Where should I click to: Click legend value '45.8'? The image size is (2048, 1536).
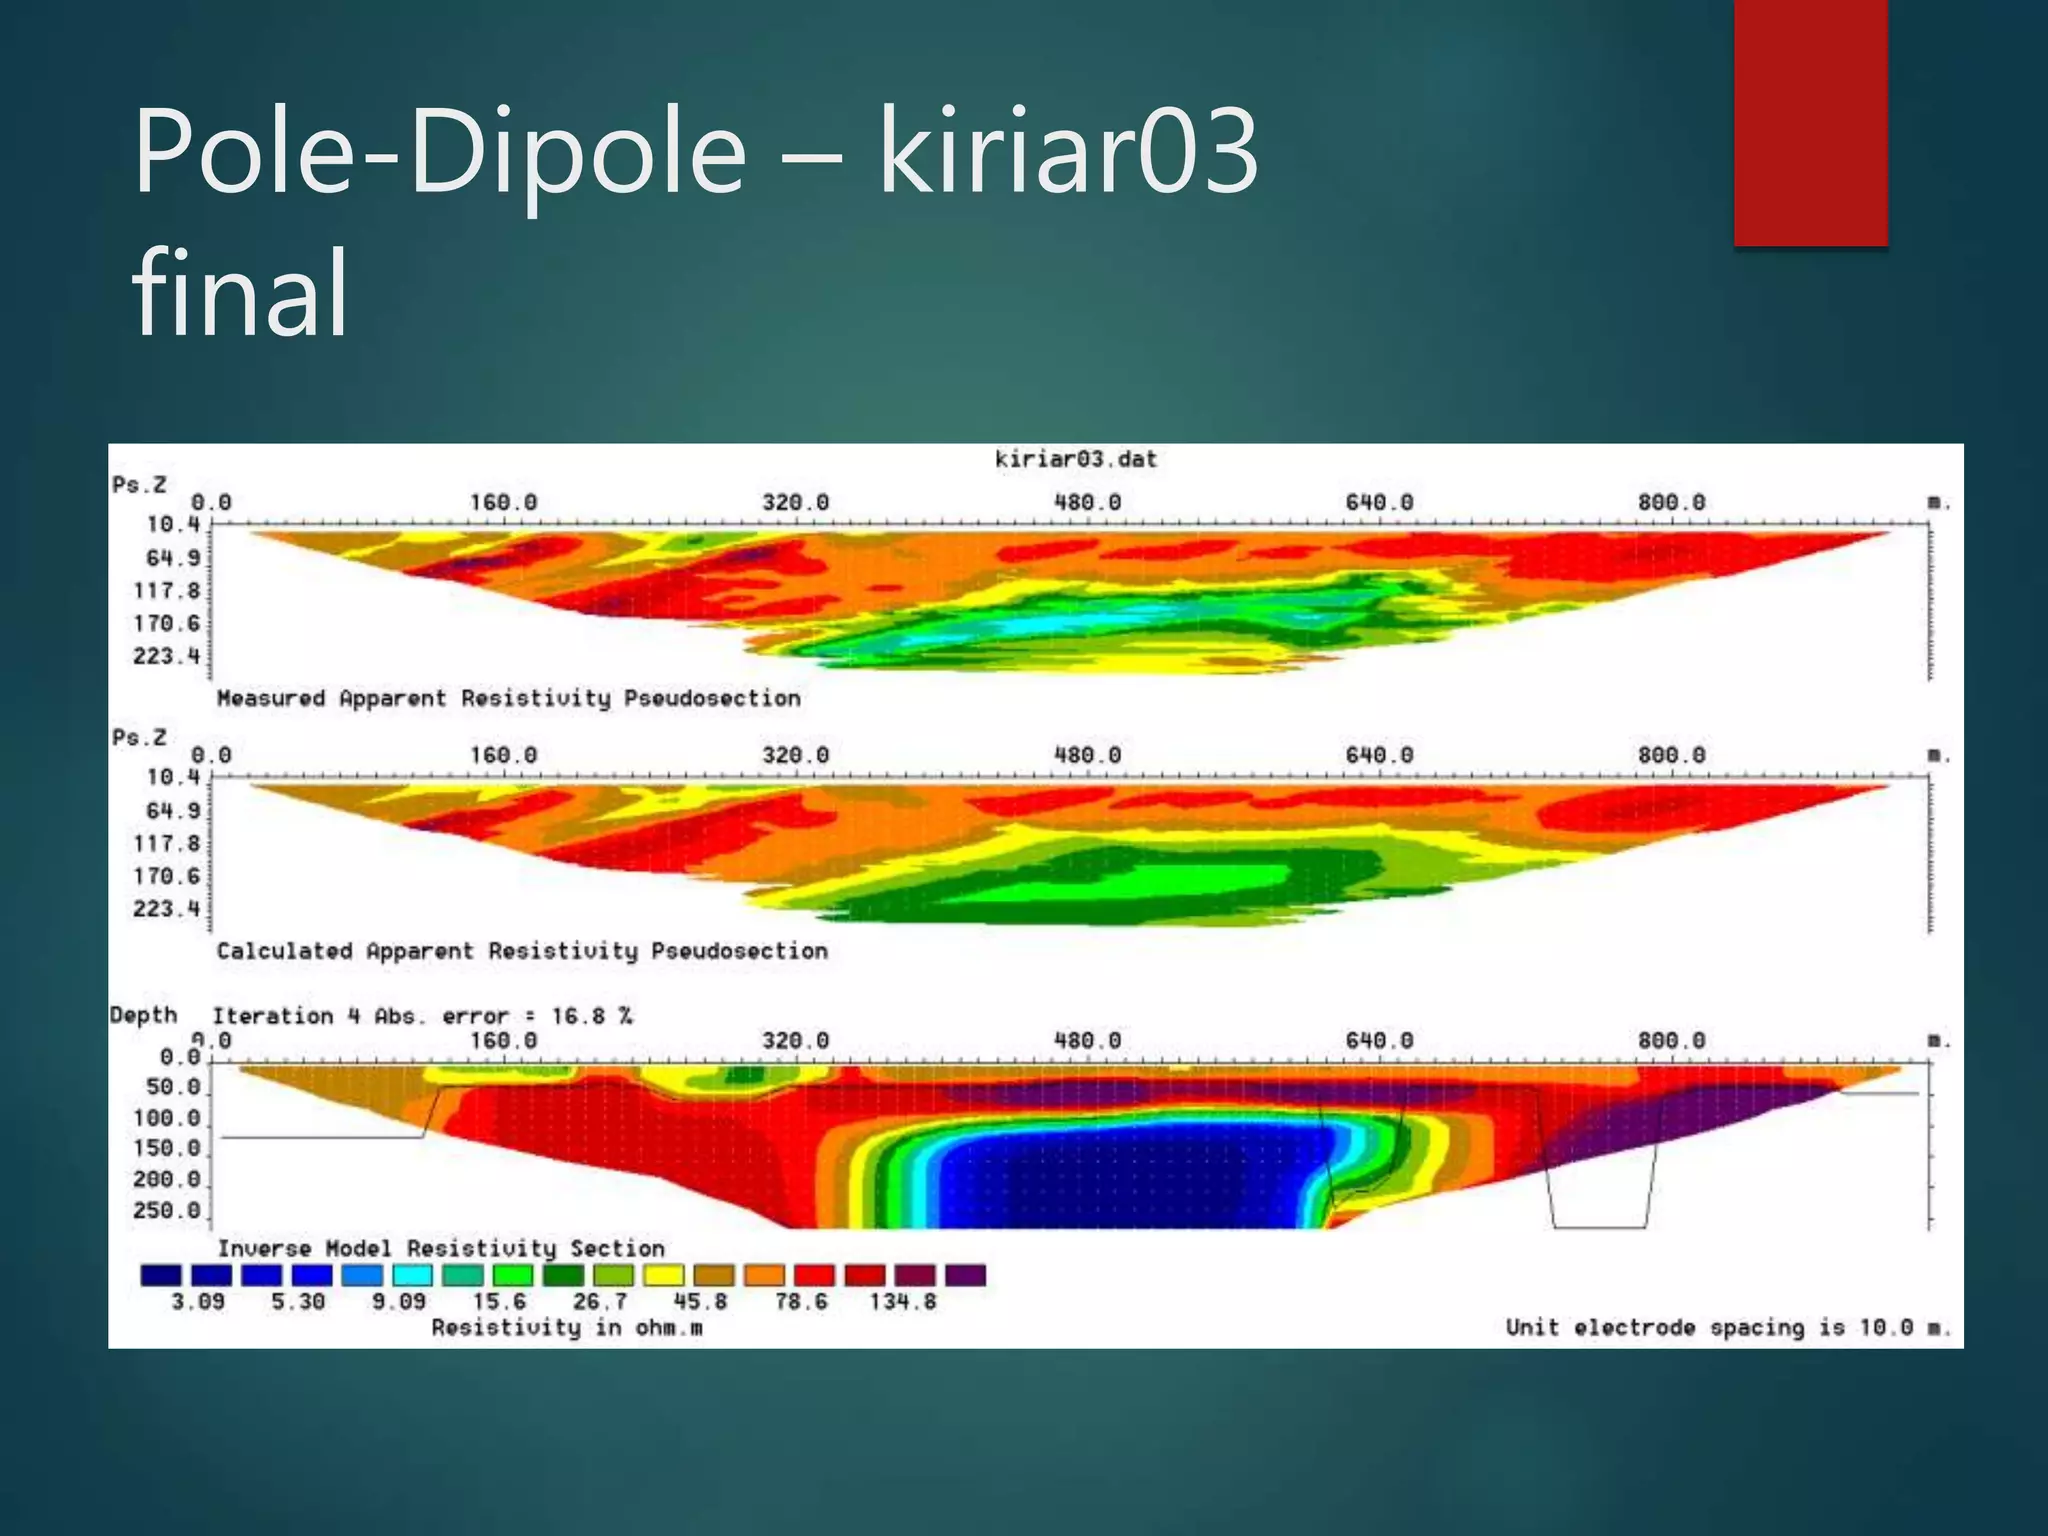[700, 1302]
